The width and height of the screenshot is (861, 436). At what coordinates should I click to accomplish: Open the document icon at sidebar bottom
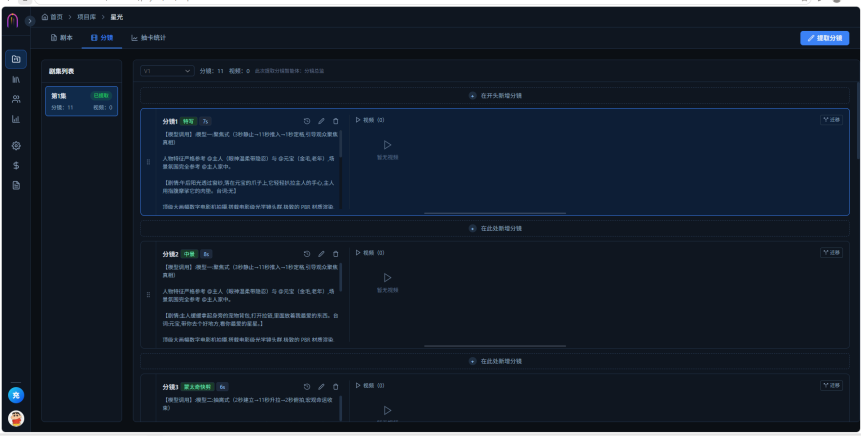16,186
